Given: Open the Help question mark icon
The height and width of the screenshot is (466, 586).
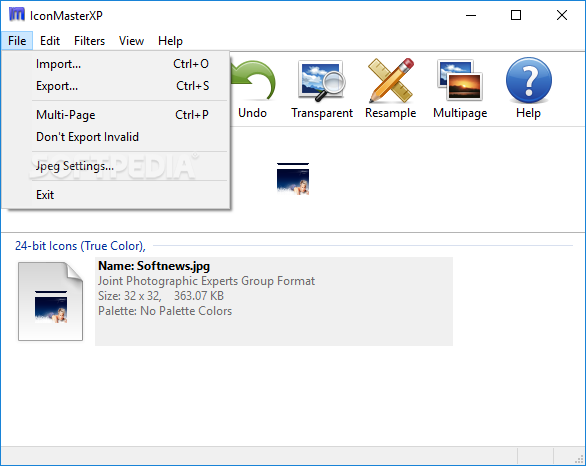Looking at the screenshot, I should 528,80.
